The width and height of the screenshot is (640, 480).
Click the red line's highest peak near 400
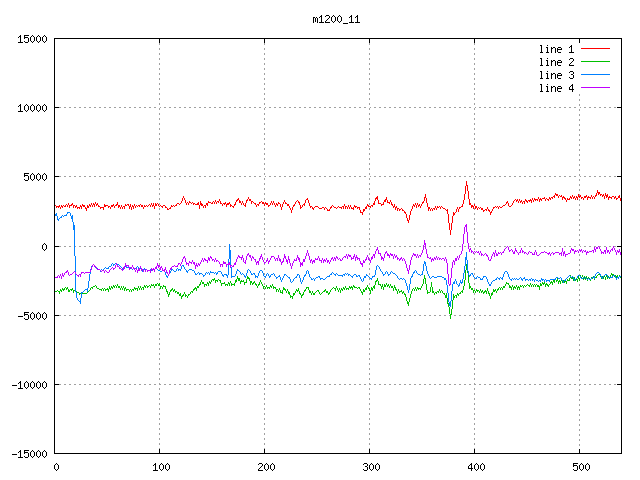tap(466, 183)
